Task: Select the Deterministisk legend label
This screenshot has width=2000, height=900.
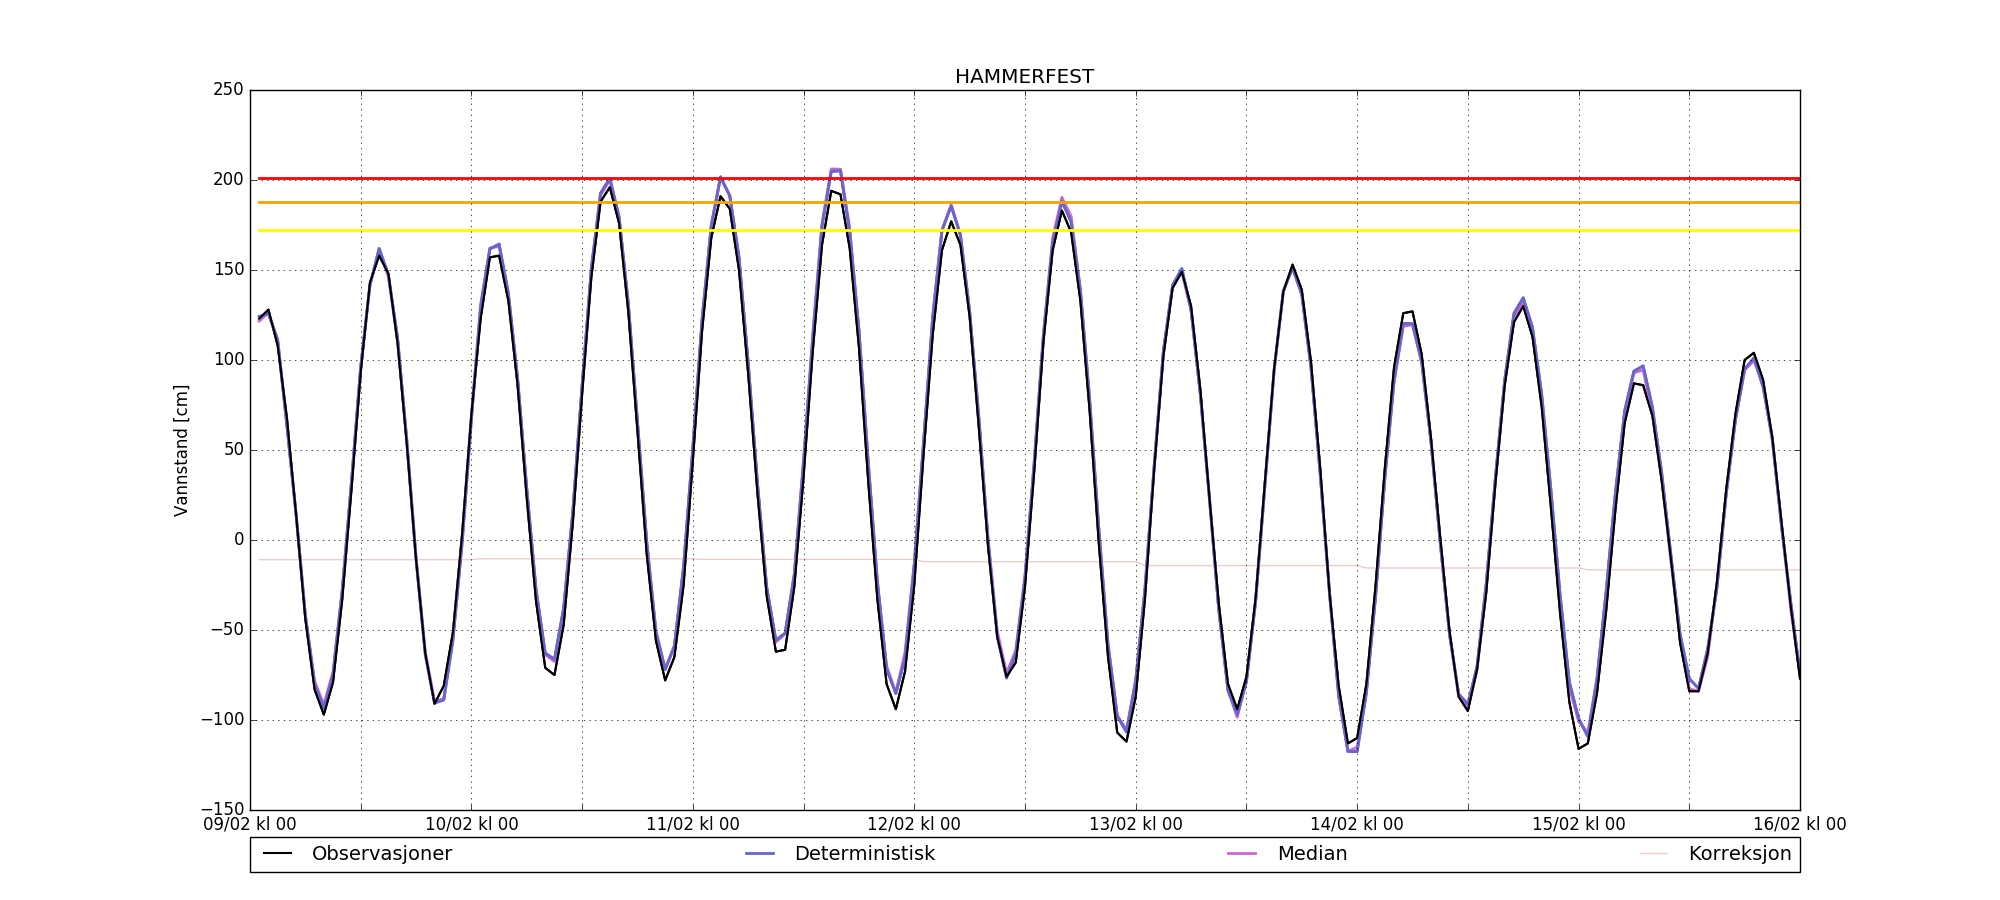Action: click(865, 854)
